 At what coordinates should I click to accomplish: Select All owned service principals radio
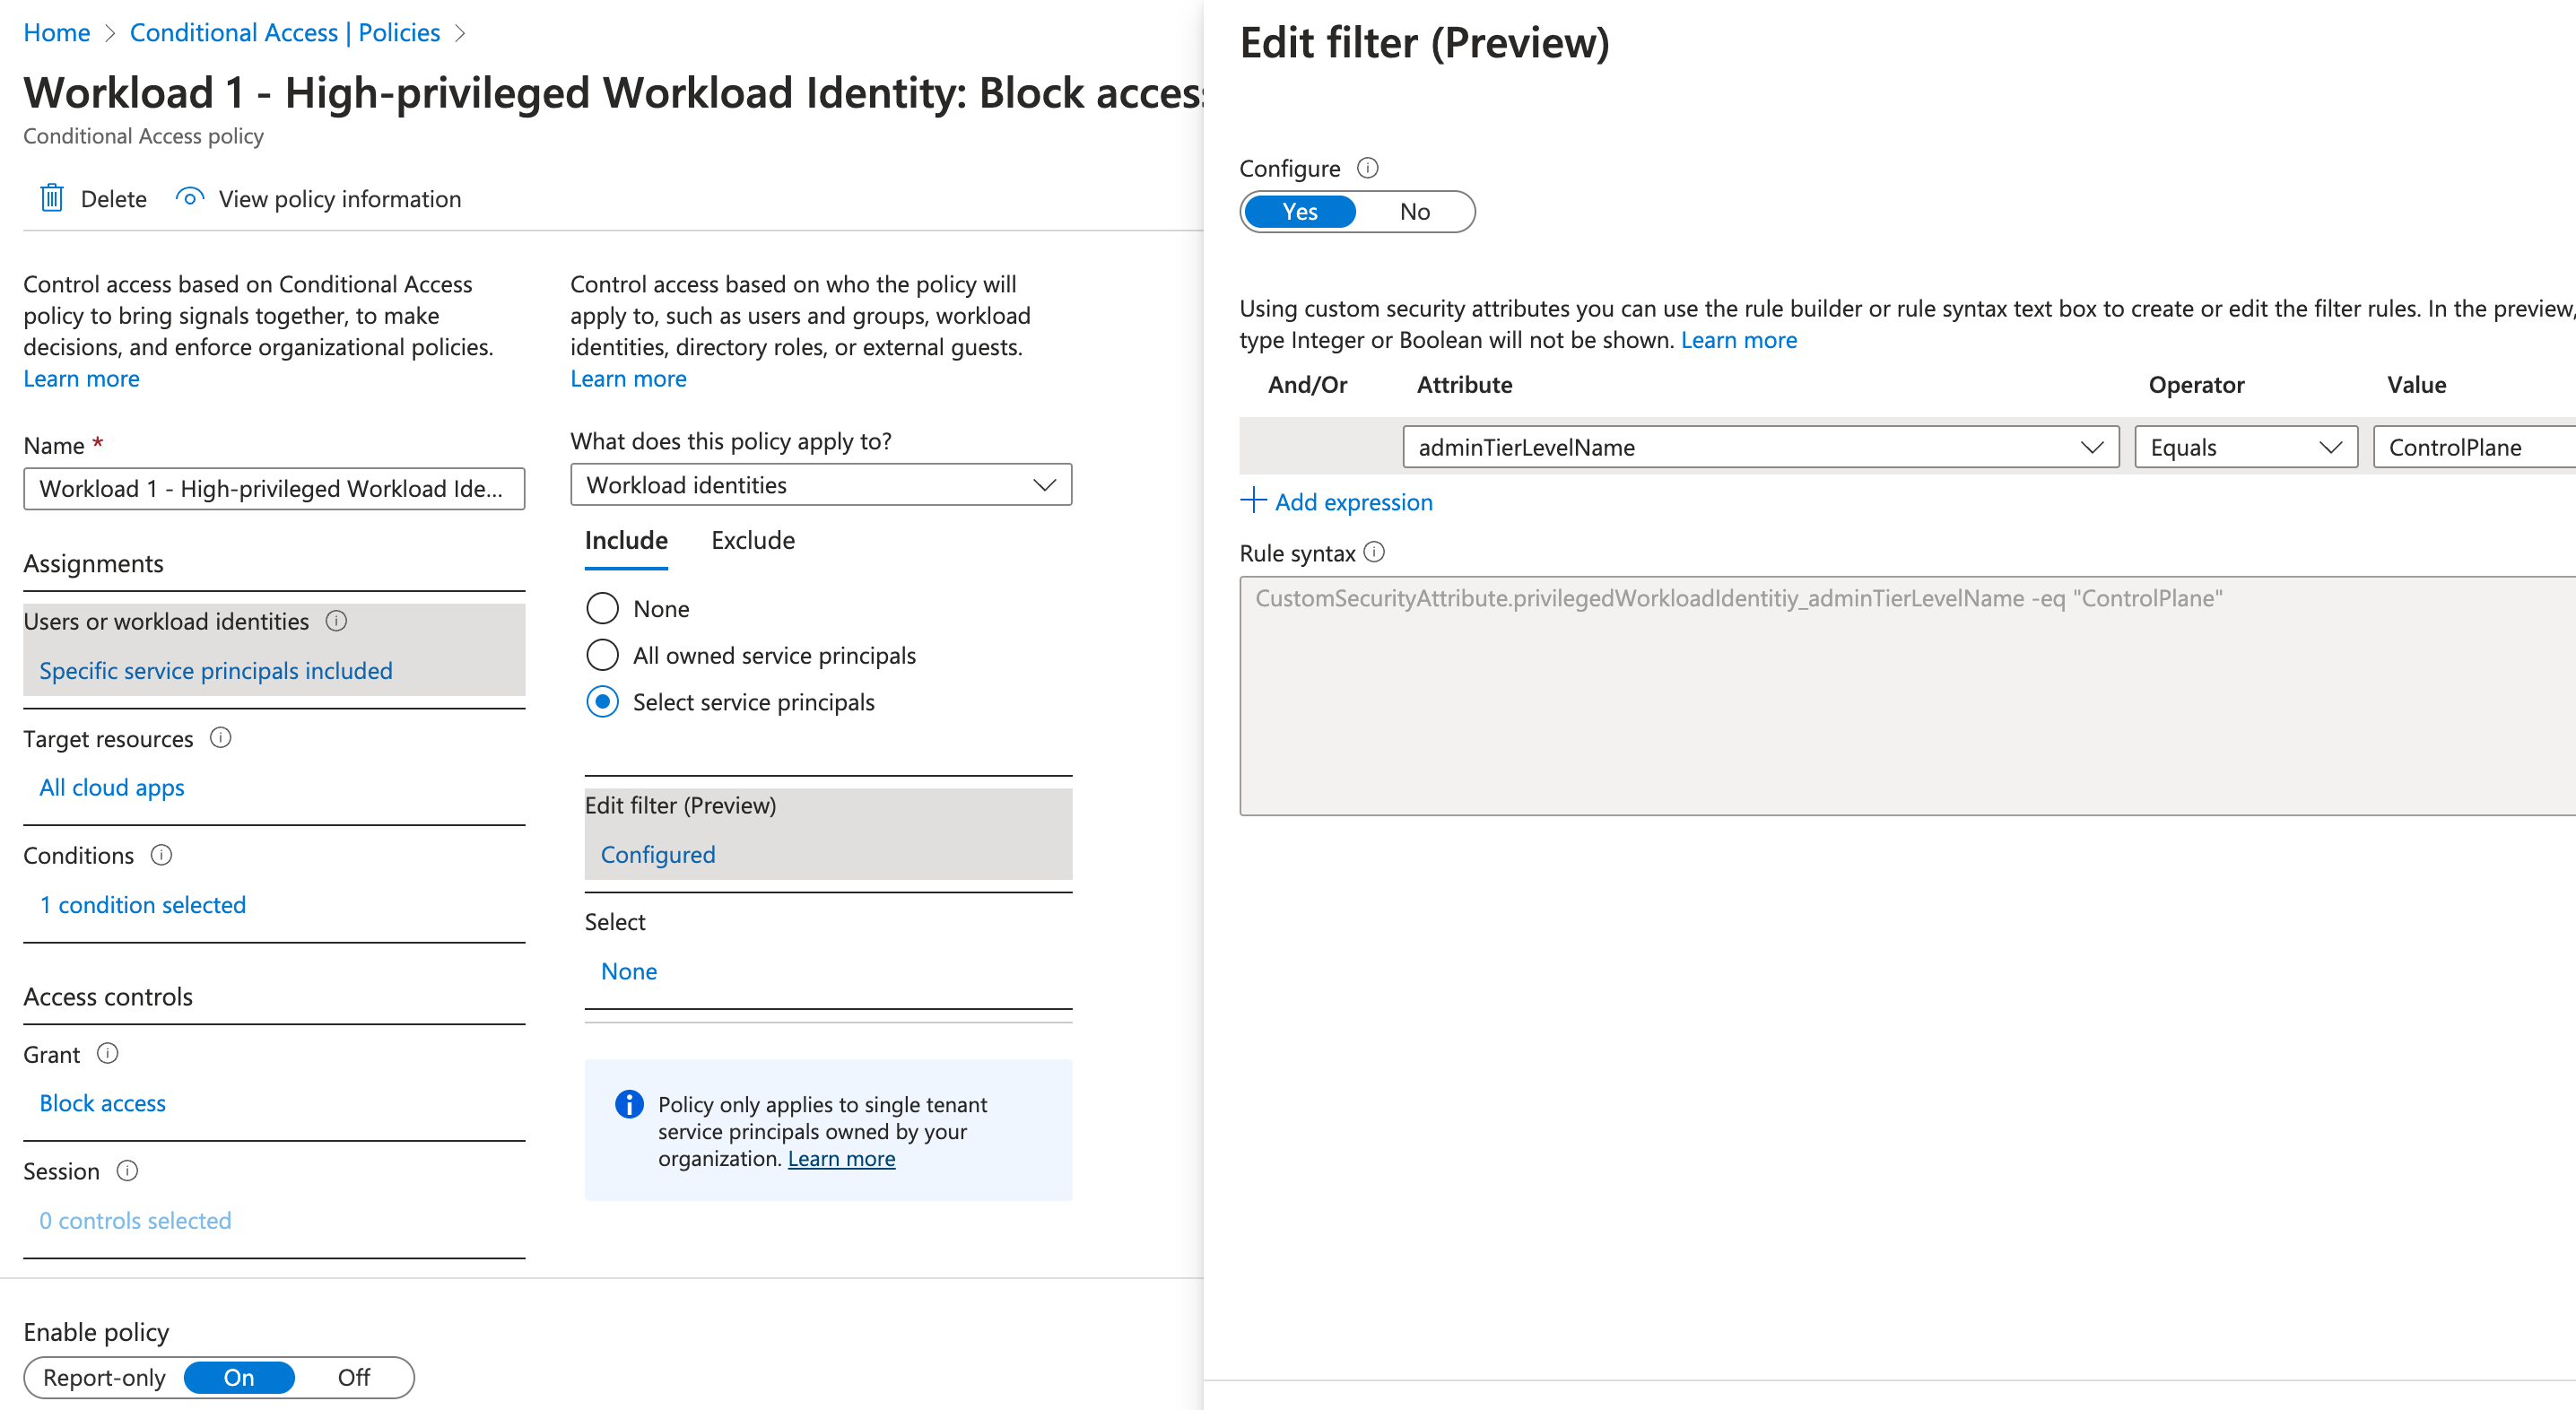point(602,655)
